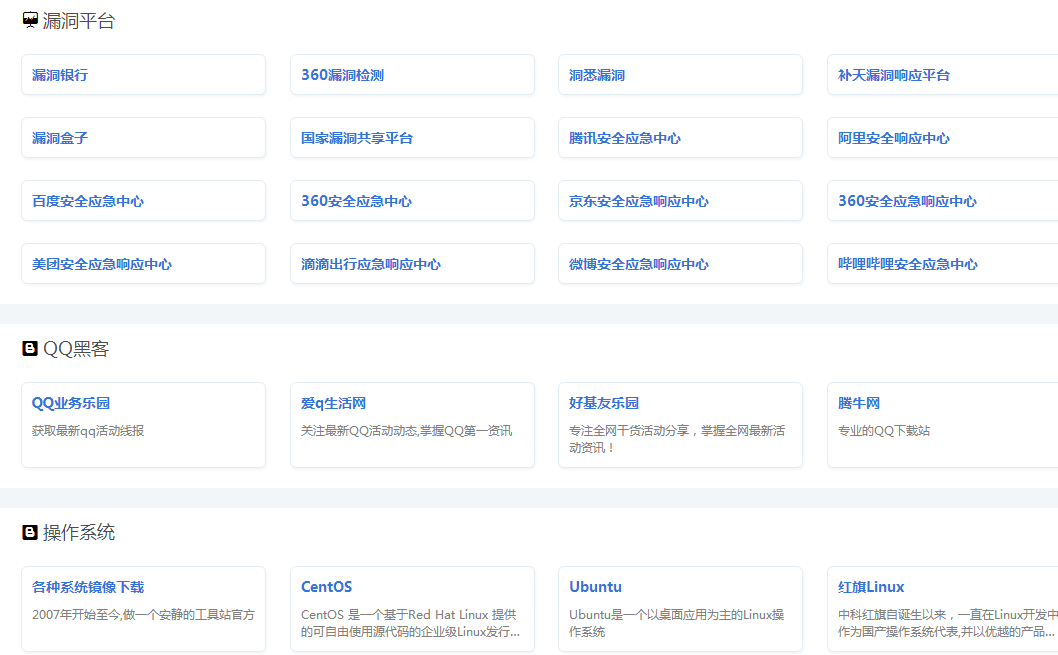Open the 漏洞银行 link

pyautogui.click(x=60, y=75)
